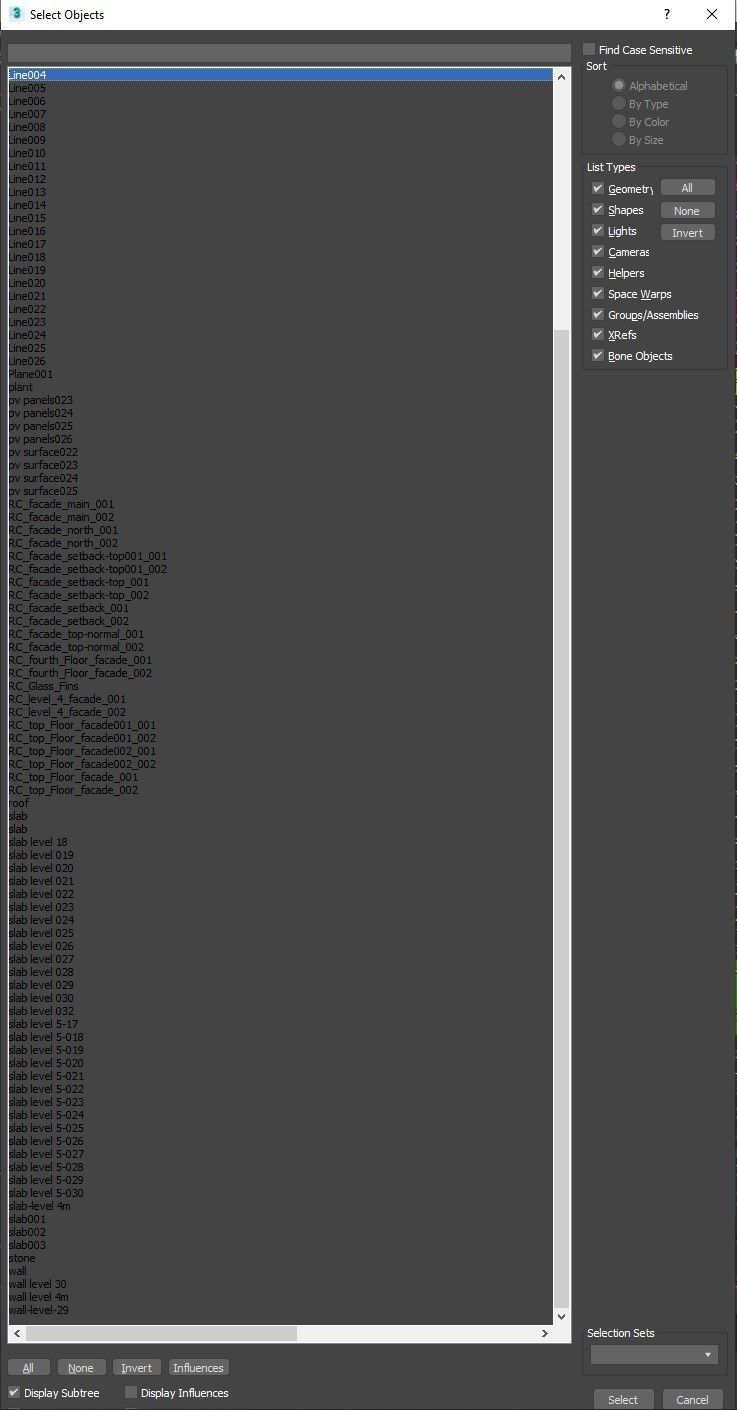Click the horizontal scrollbar thumb

point(161,1333)
